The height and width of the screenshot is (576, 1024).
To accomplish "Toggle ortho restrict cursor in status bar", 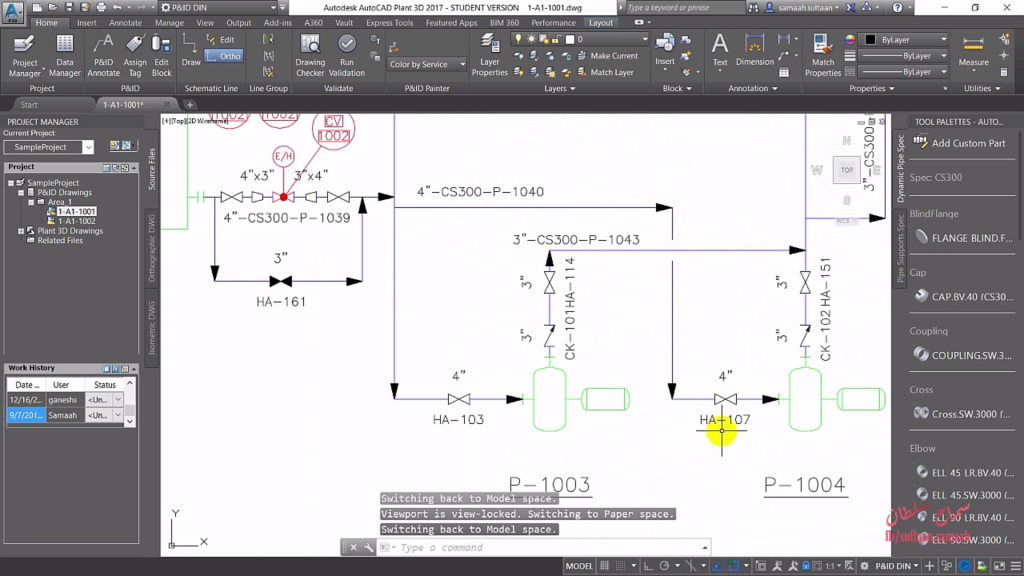I will click(x=648, y=566).
